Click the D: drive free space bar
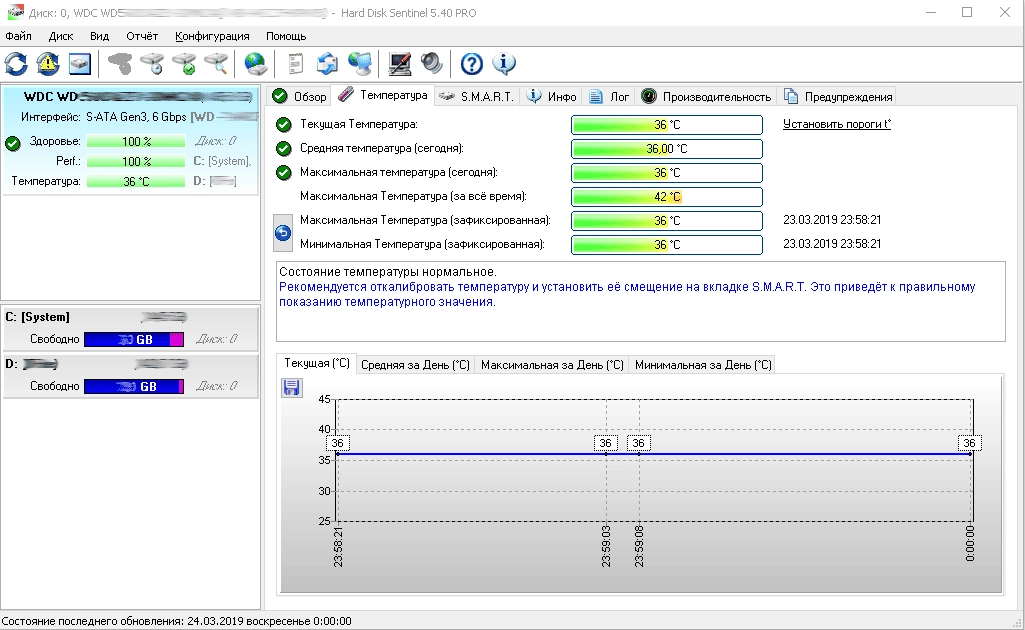The height and width of the screenshot is (630, 1025). [x=134, y=386]
